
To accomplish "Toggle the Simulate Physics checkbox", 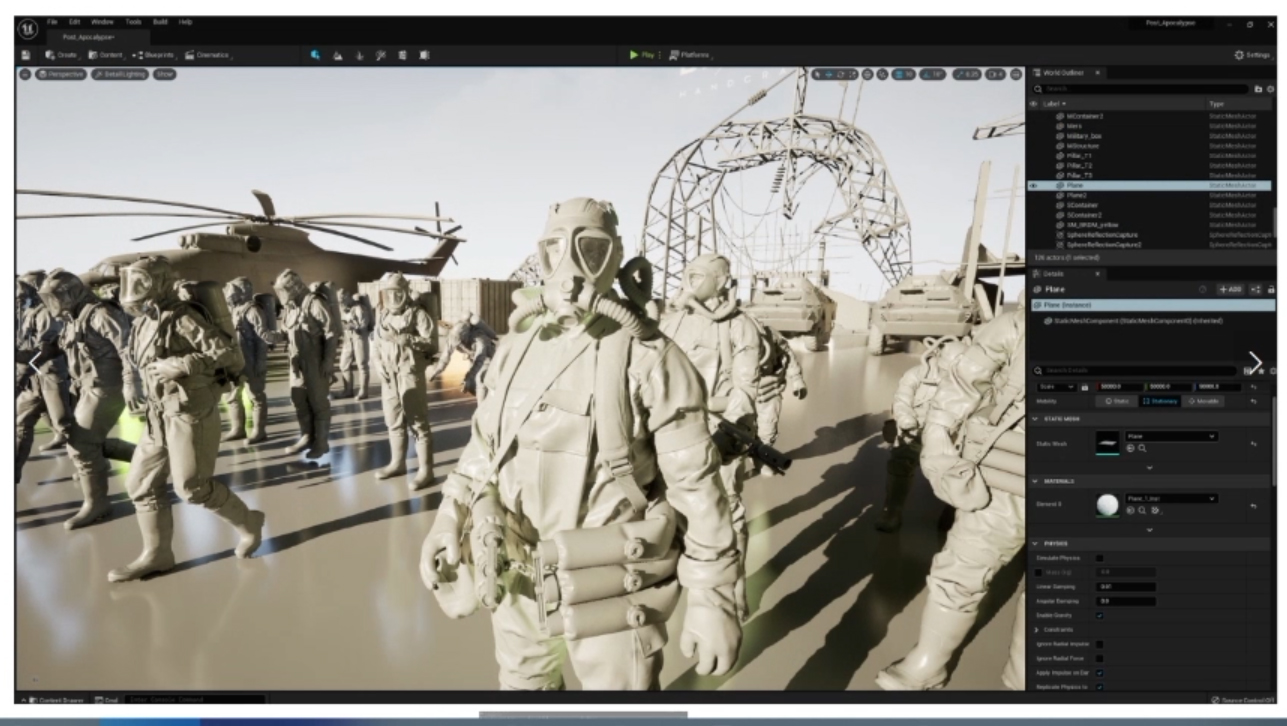I will coord(1100,558).
